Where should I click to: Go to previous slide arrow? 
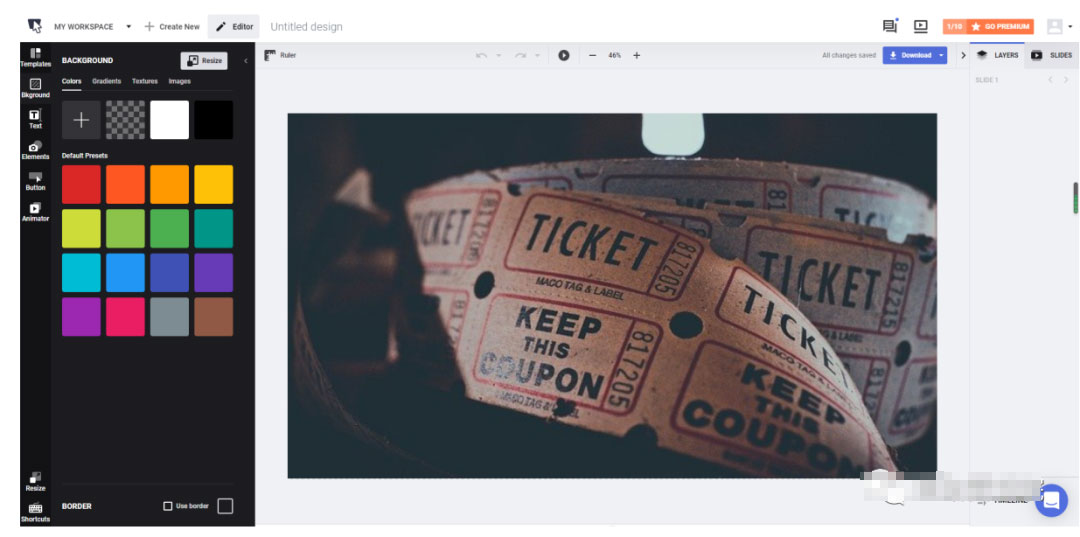coord(1050,80)
